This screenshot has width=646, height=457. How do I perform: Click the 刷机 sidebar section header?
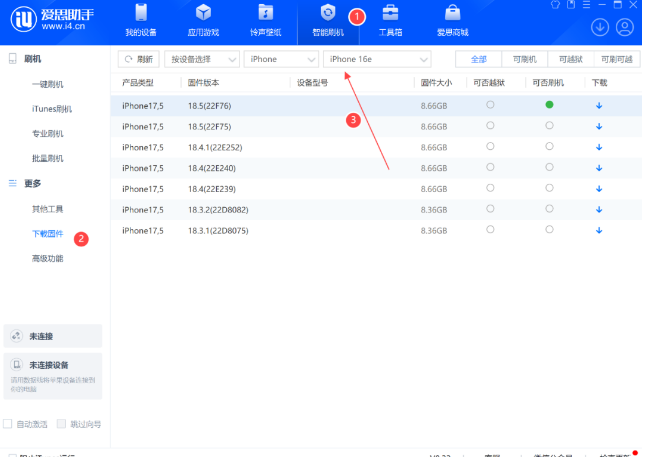(x=32, y=59)
